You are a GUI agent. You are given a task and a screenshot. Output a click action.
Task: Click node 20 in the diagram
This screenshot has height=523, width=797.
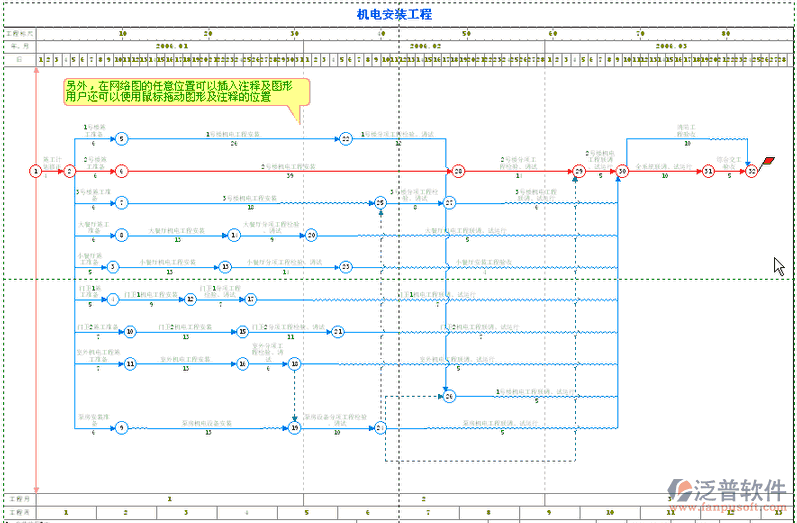tap(311, 235)
